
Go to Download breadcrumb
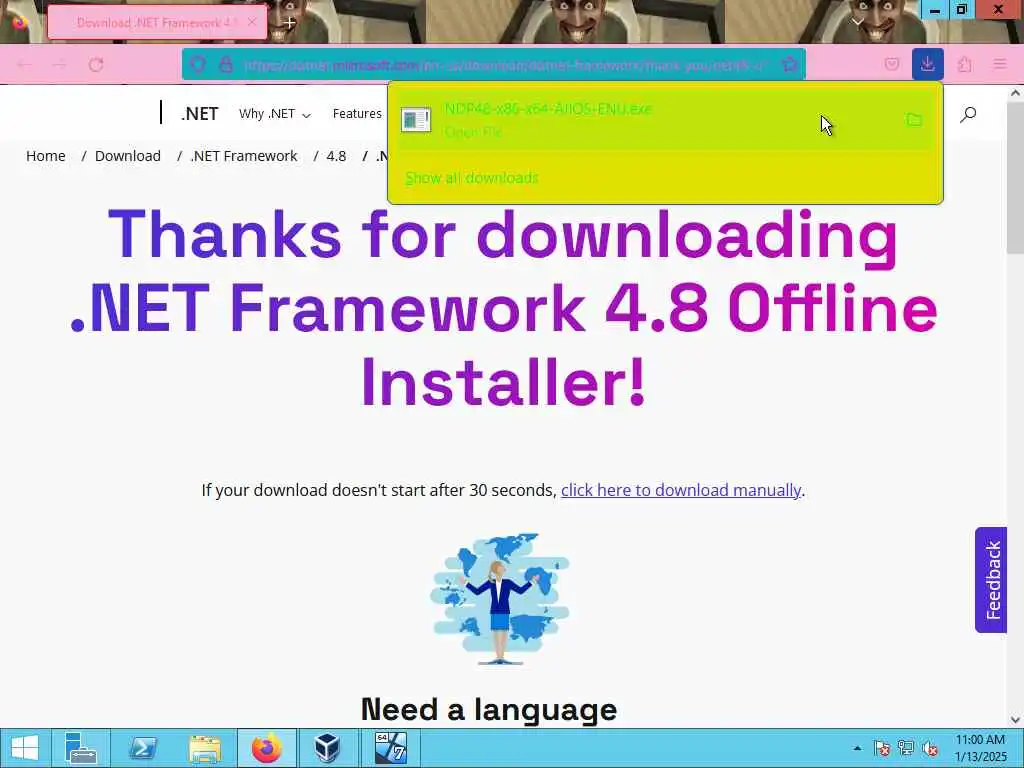coord(127,156)
